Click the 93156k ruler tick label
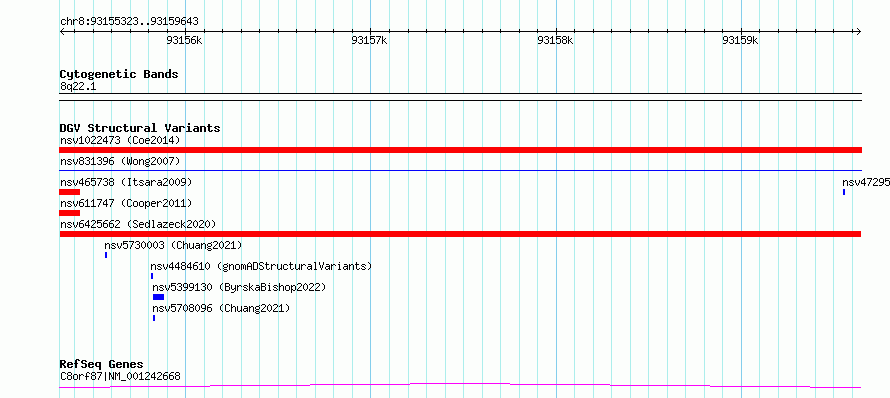This screenshot has width=890, height=398. pyautogui.click(x=184, y=40)
